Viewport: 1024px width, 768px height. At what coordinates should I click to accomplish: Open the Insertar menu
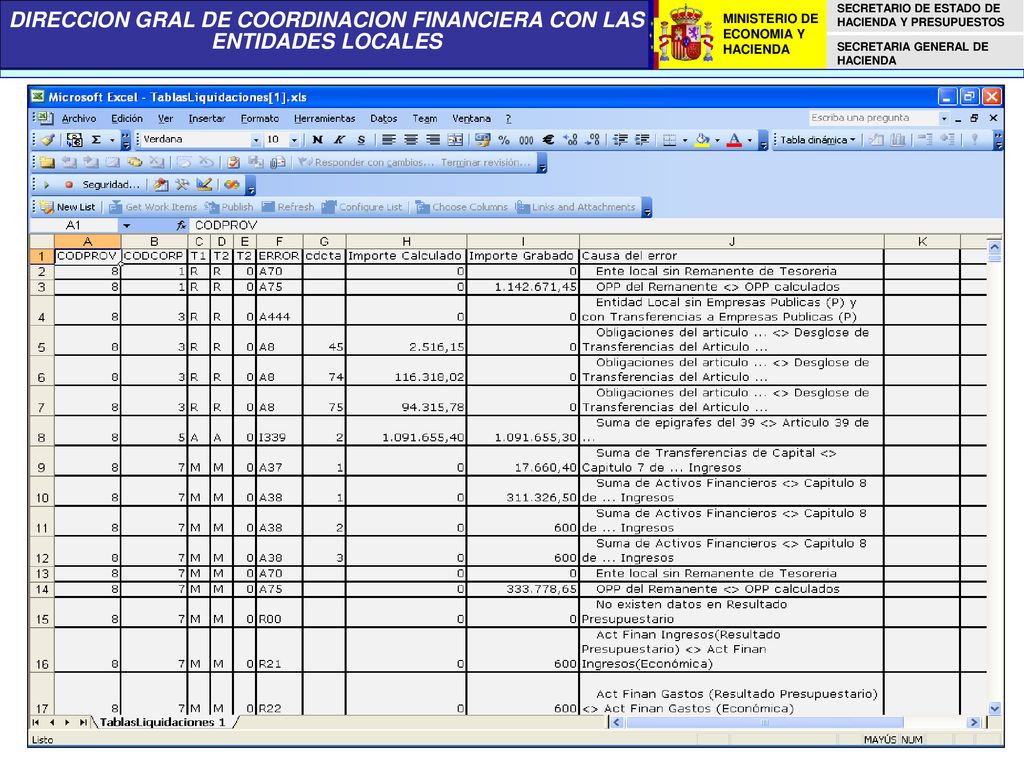click(x=207, y=118)
